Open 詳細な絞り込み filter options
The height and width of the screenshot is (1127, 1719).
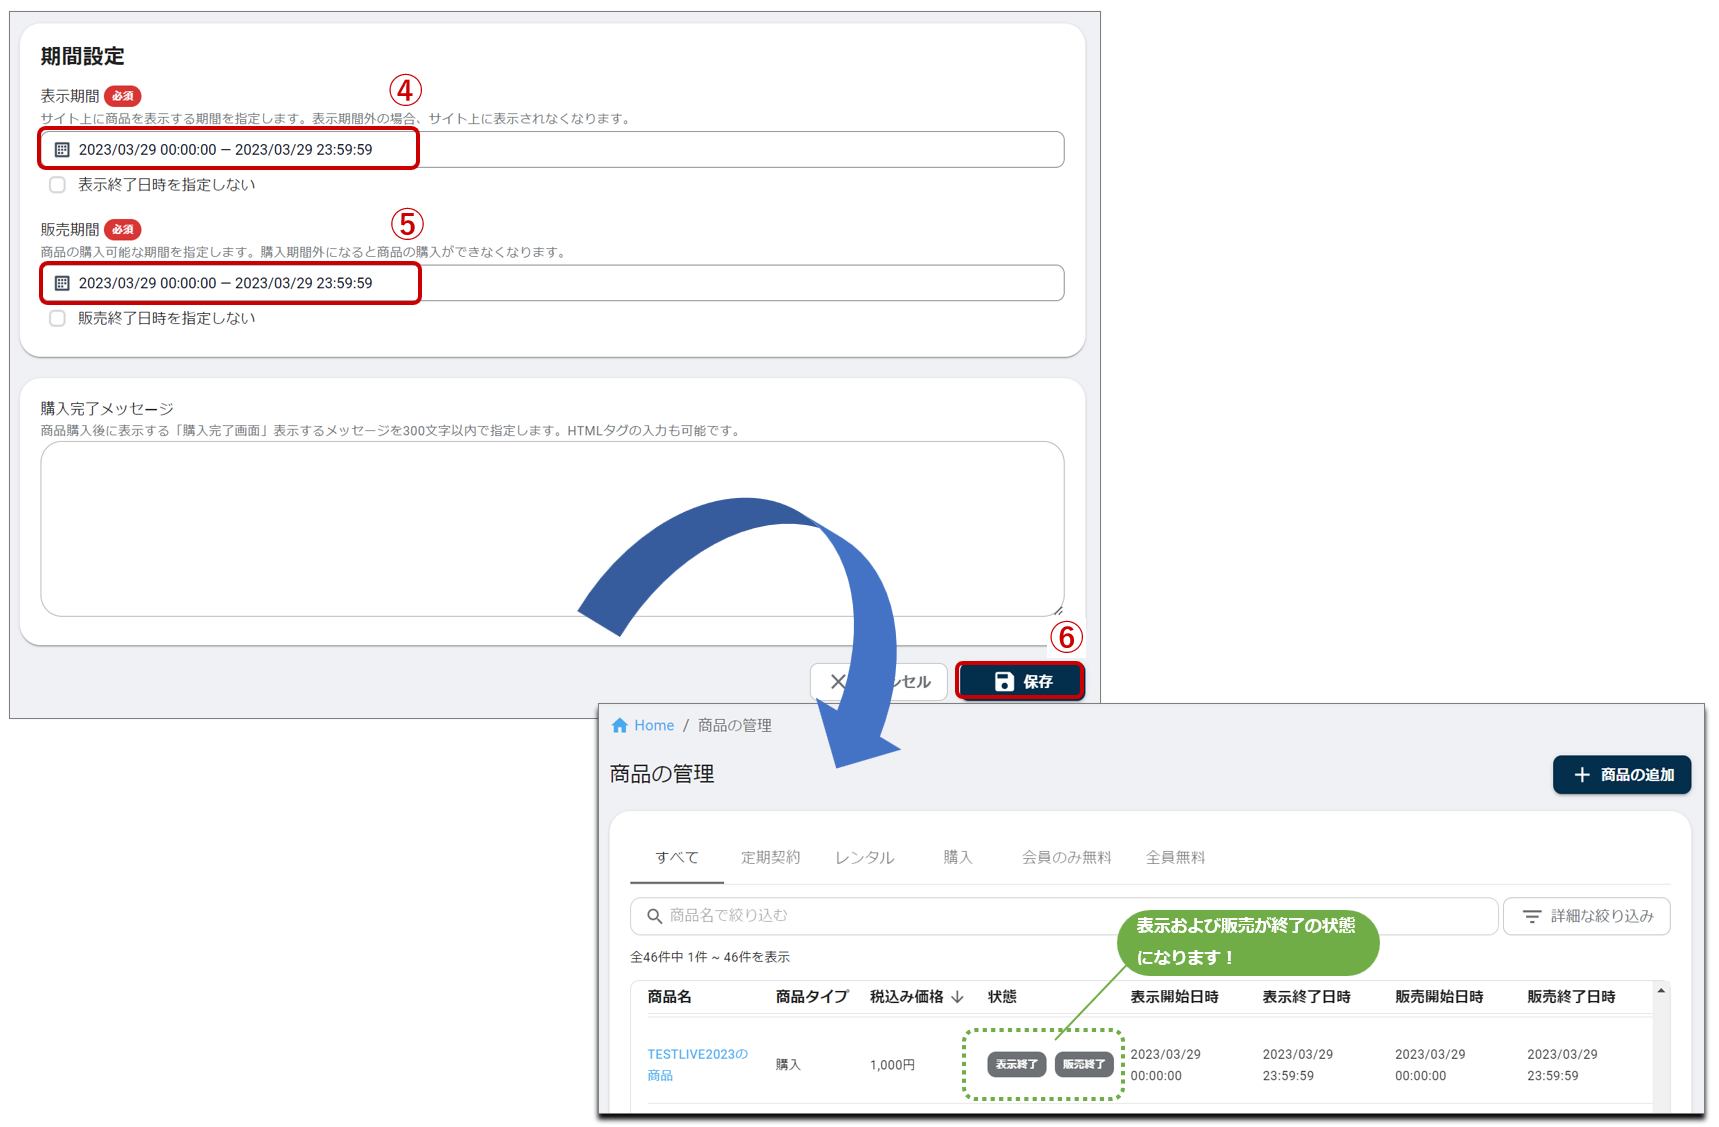click(x=1587, y=916)
